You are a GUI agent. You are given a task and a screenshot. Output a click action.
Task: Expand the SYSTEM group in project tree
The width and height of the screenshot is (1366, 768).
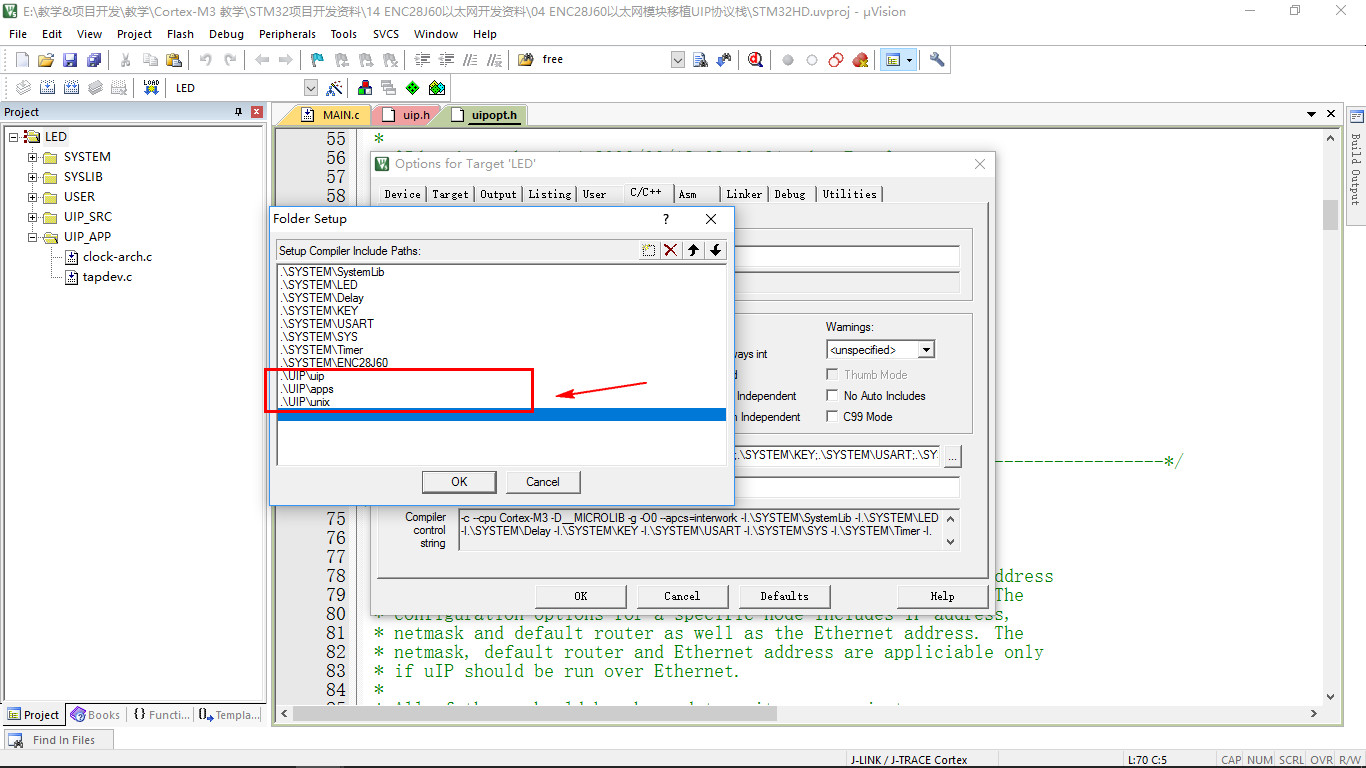coord(32,157)
